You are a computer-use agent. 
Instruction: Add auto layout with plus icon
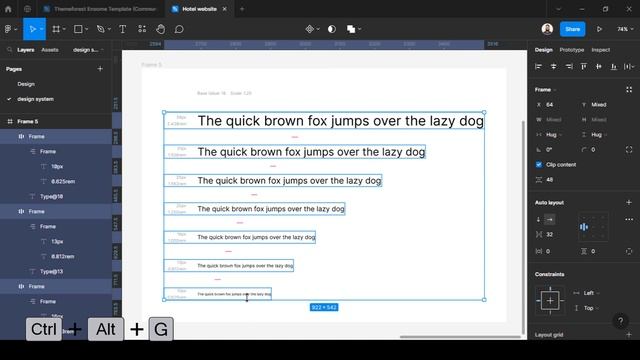(629, 202)
